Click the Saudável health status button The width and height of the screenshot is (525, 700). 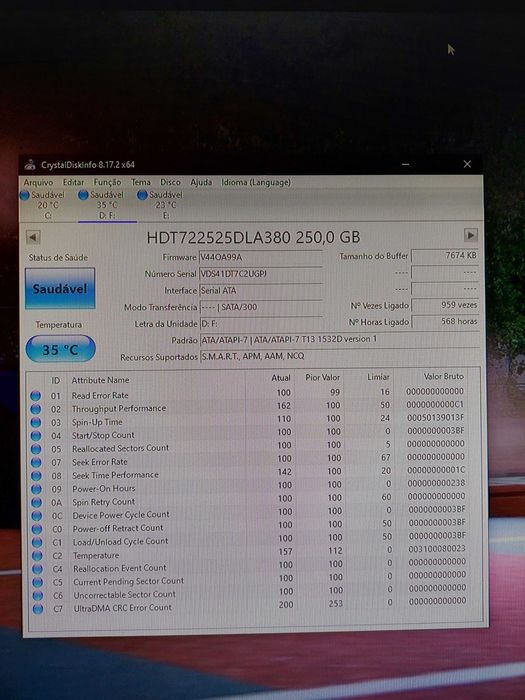pyautogui.click(x=60, y=288)
